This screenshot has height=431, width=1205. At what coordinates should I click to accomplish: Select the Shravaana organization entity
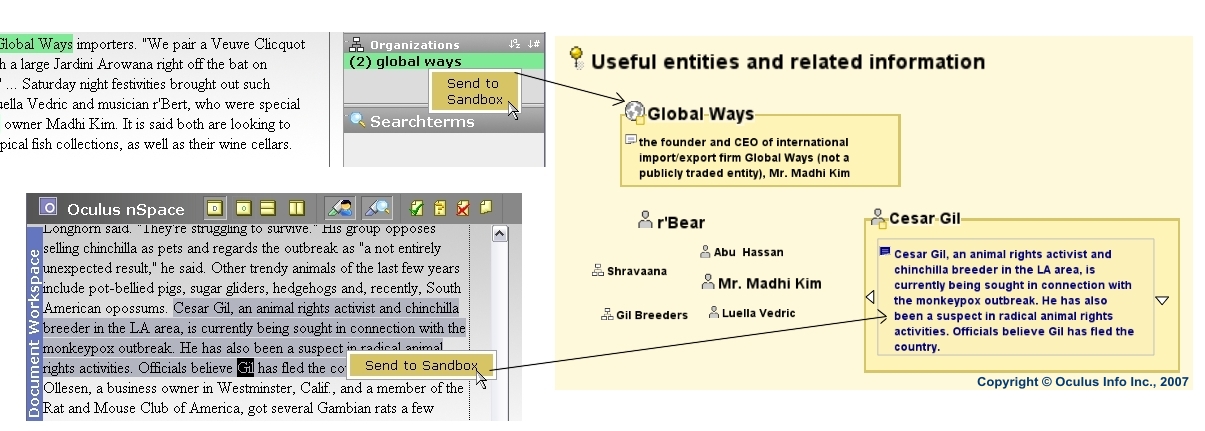point(636,271)
